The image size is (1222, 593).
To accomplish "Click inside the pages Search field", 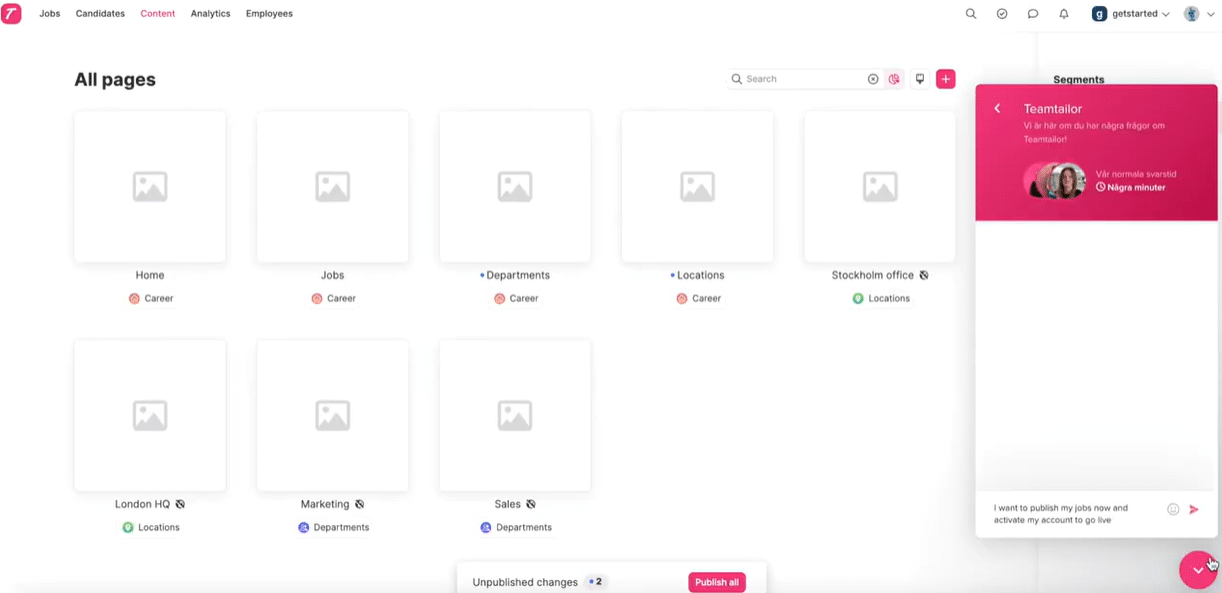I will [x=804, y=79].
